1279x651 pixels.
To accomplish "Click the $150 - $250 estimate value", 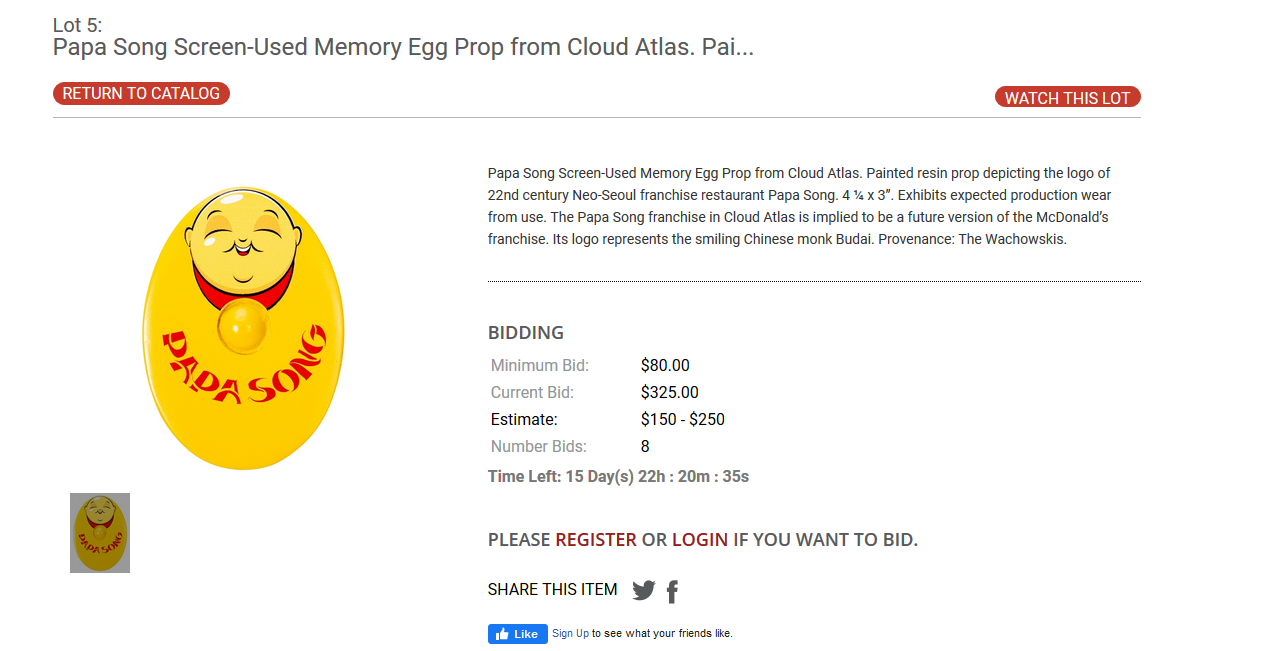I will [683, 420].
